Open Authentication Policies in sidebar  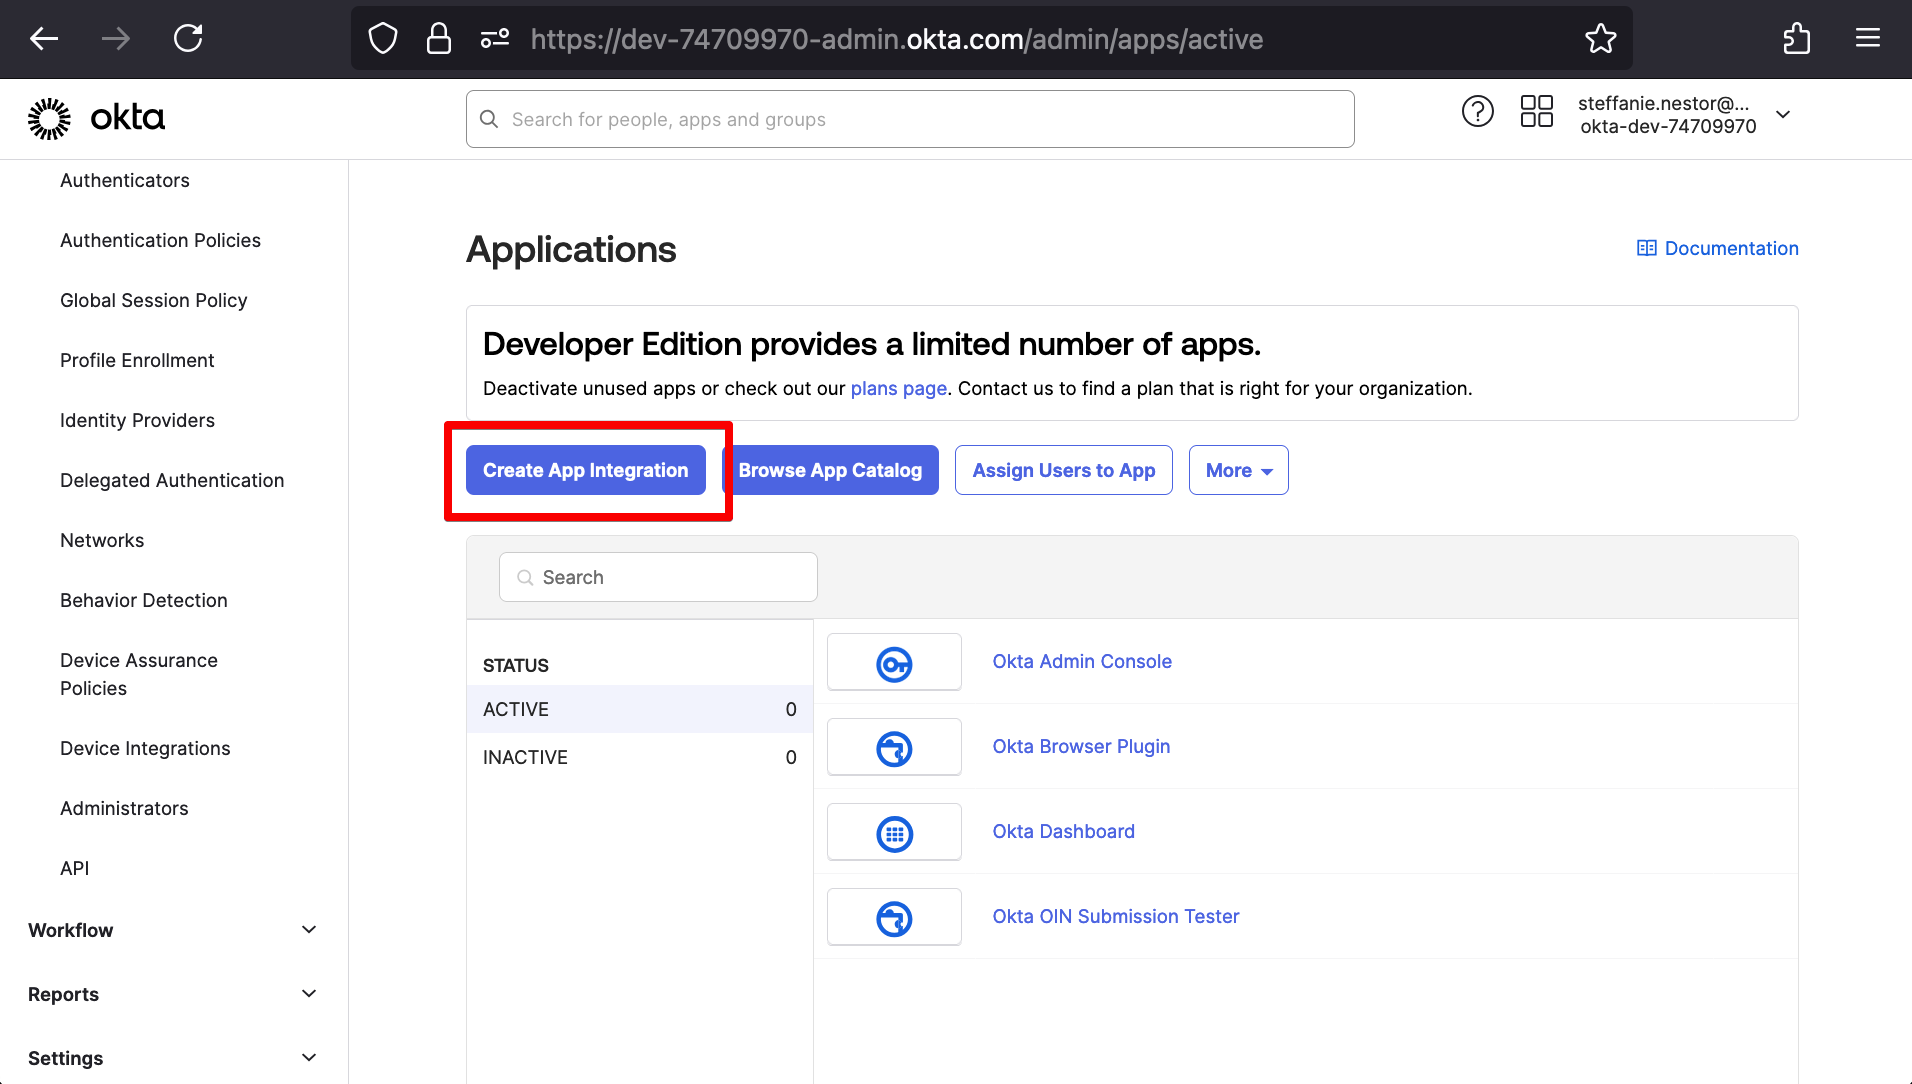pyautogui.click(x=160, y=240)
